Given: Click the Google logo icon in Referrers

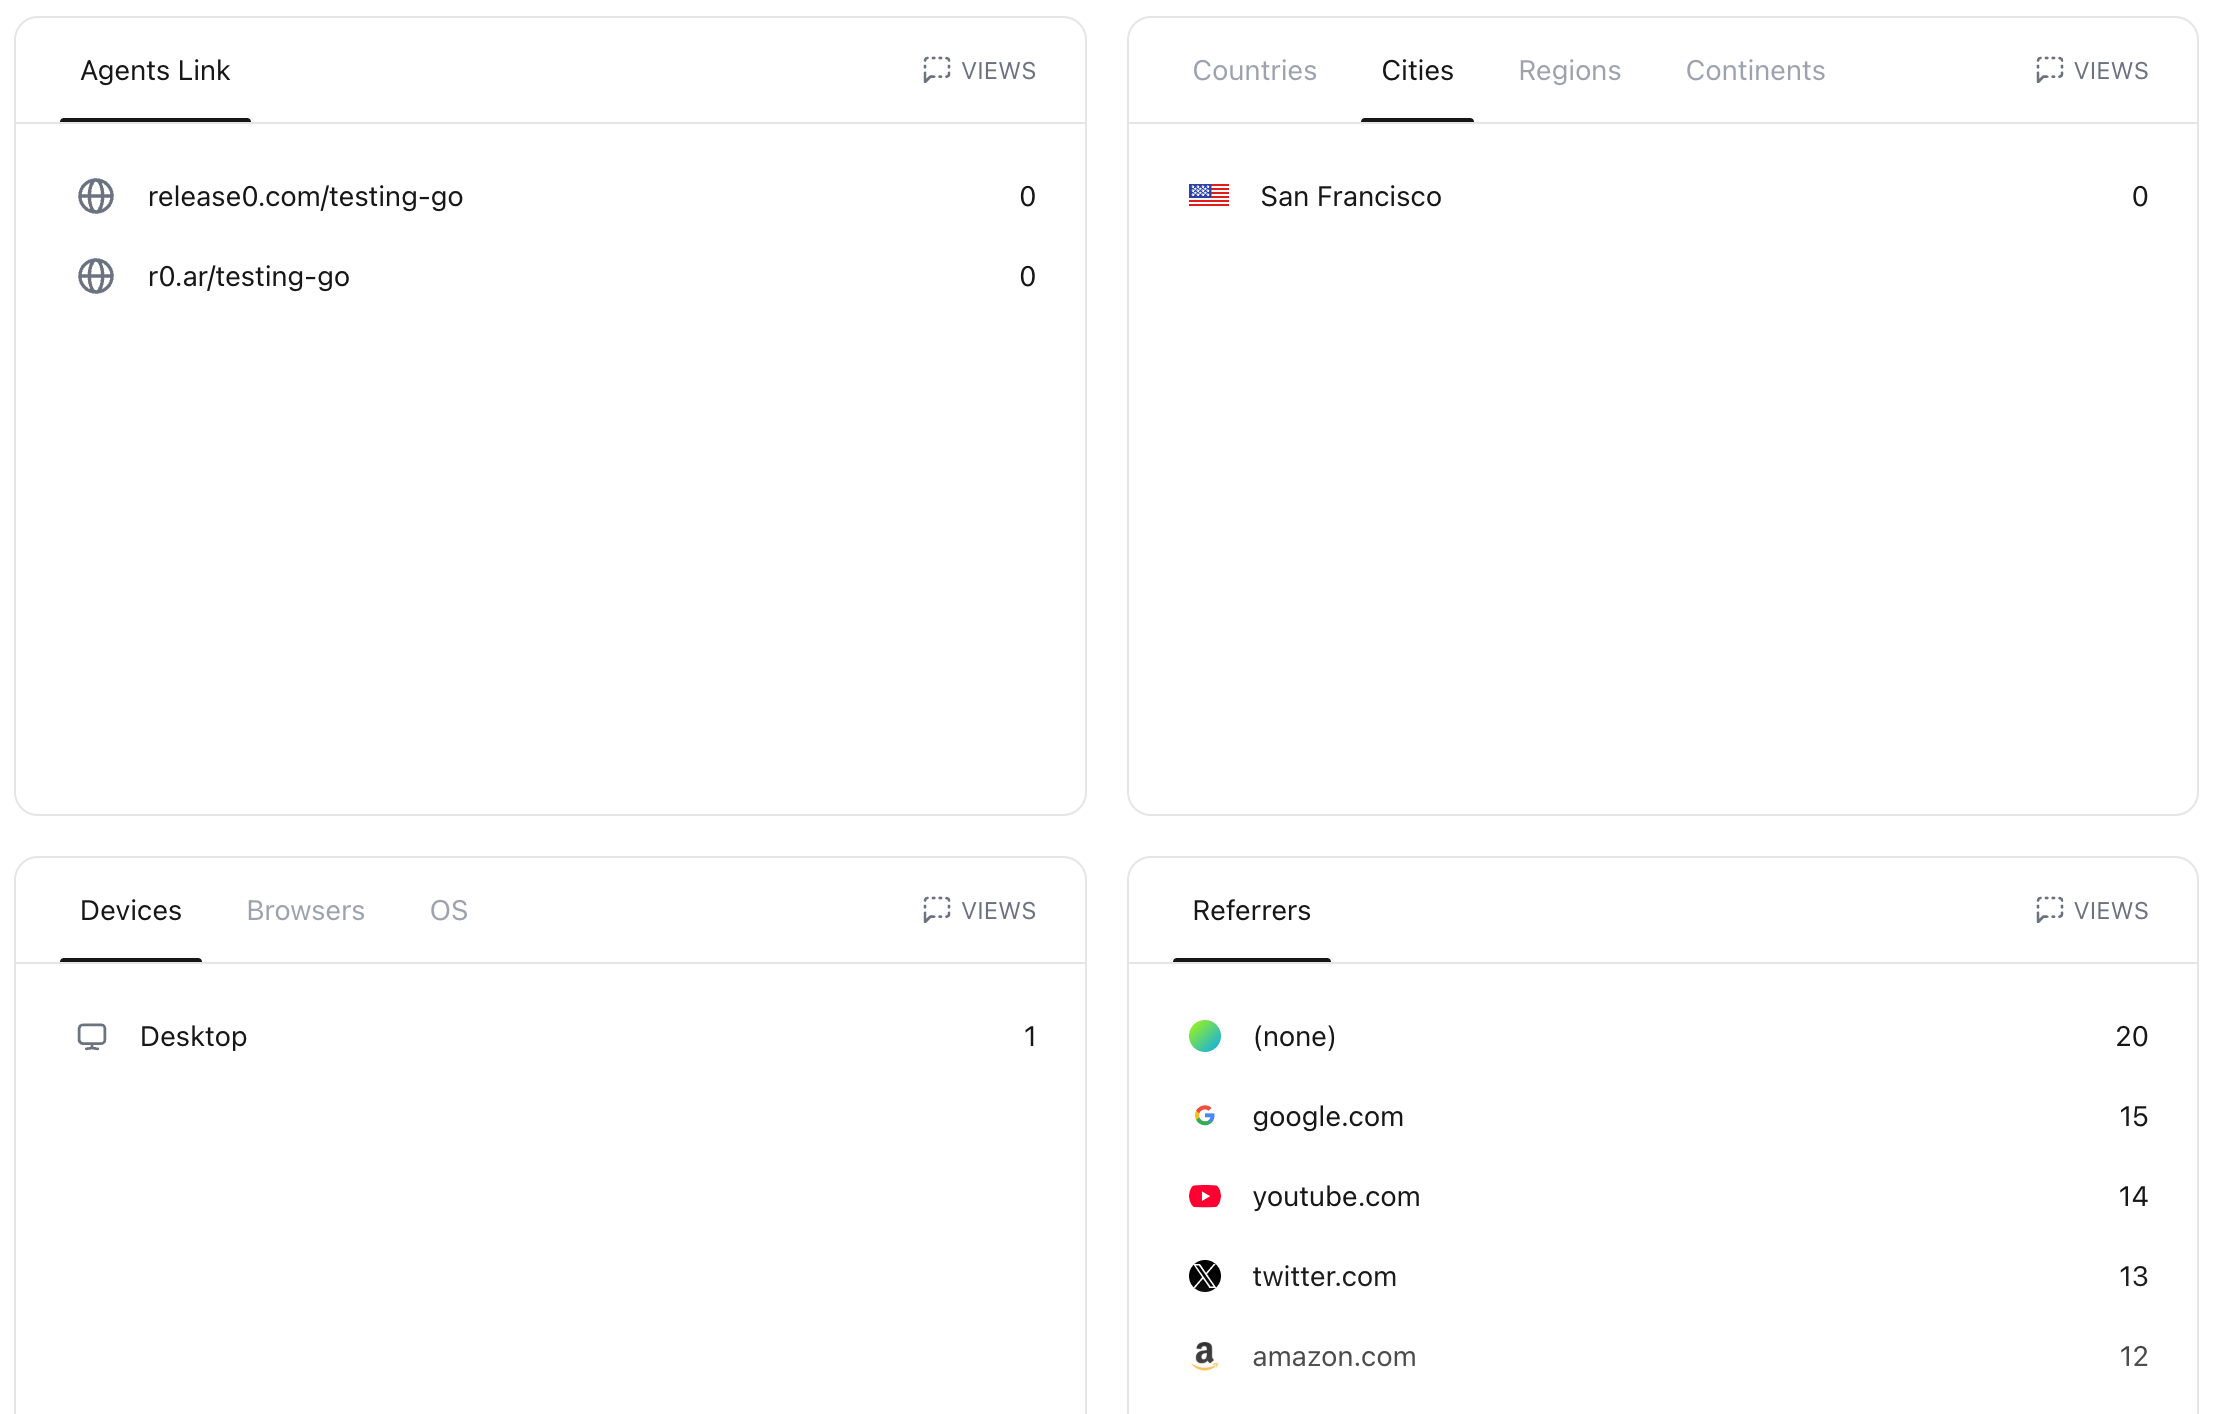Looking at the screenshot, I should 1205,1116.
